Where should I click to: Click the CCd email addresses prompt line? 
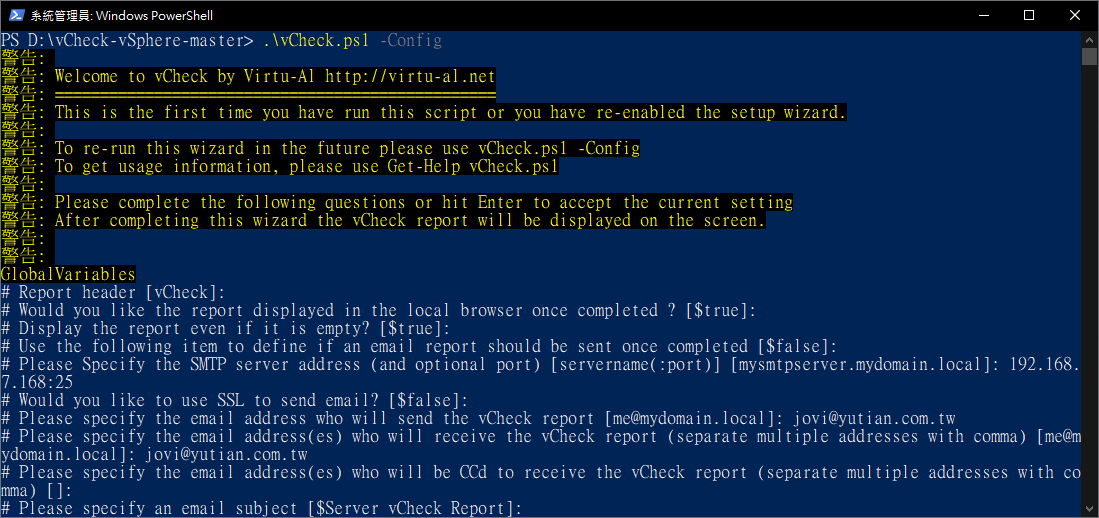pyautogui.click(x=540, y=482)
